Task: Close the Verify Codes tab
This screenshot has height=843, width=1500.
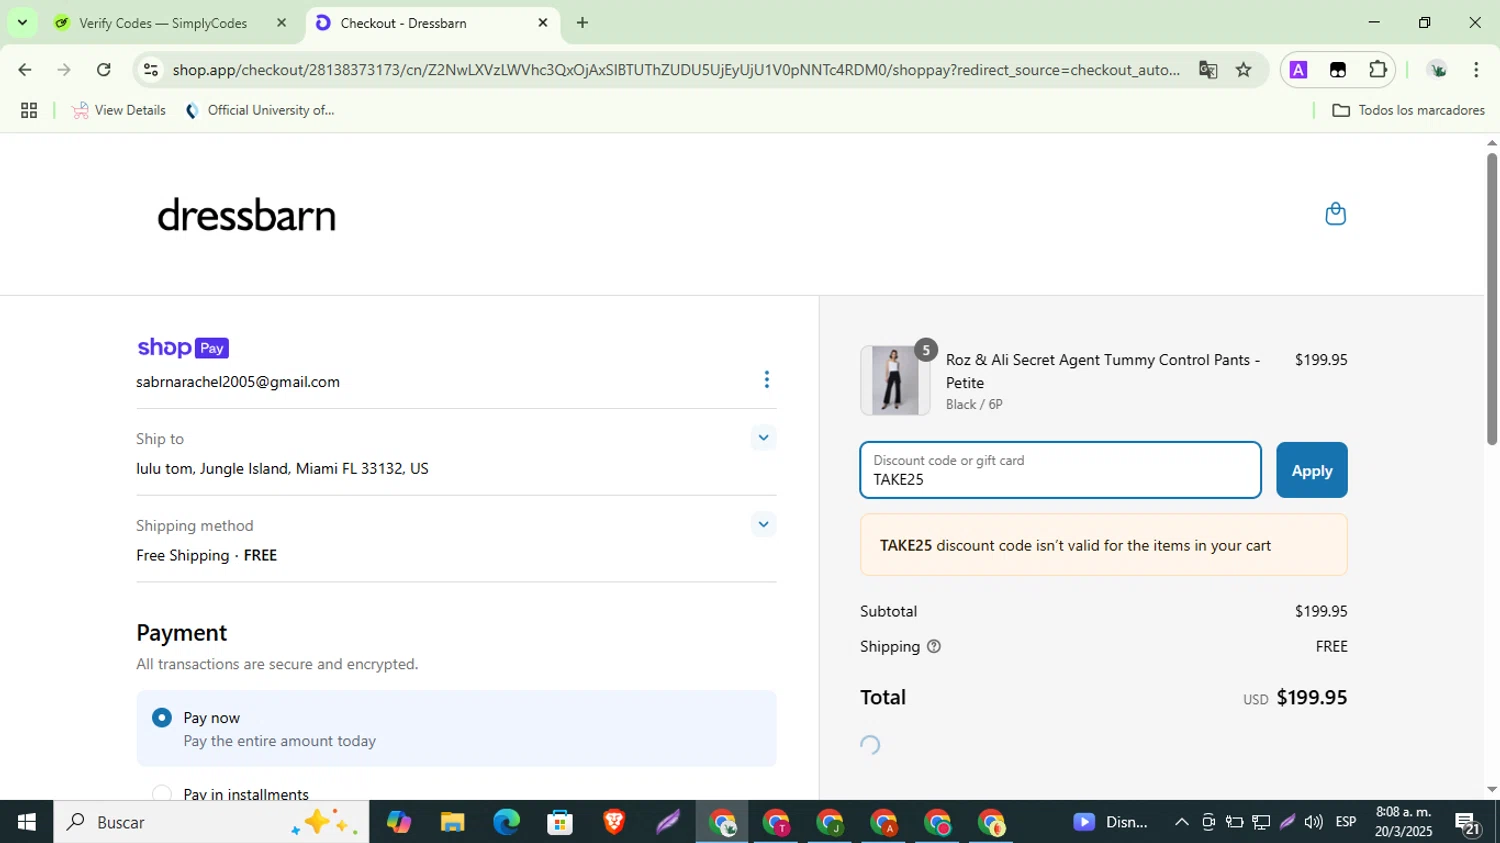Action: [281, 23]
